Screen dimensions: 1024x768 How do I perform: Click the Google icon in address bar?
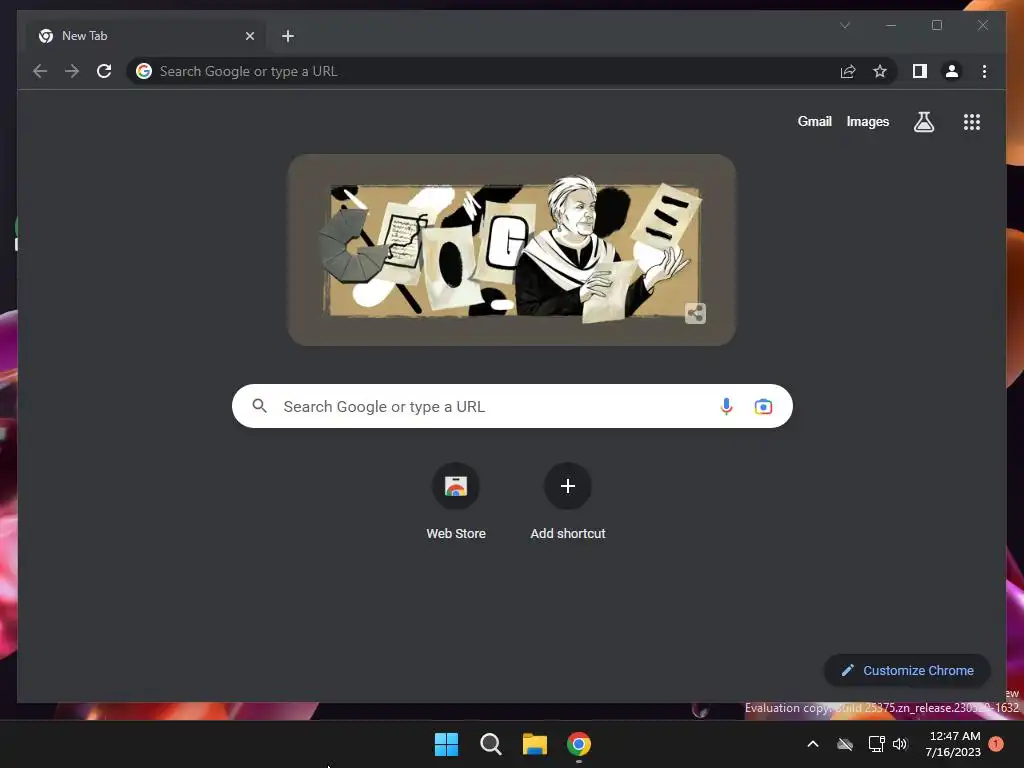pyautogui.click(x=144, y=71)
